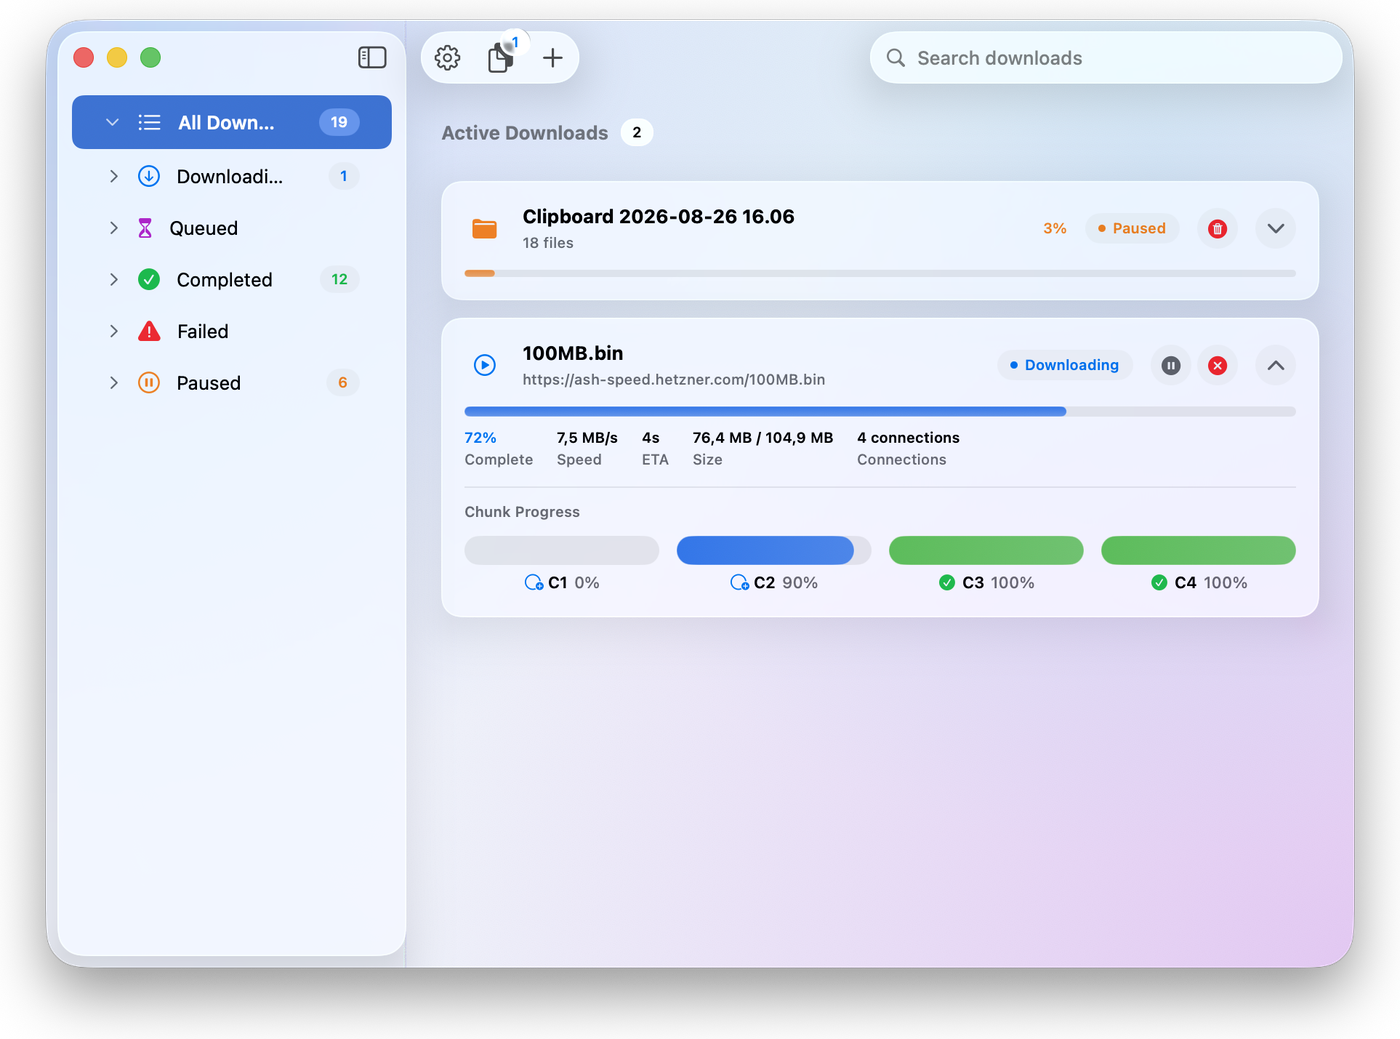The height and width of the screenshot is (1039, 1400).
Task: Collapse the 100MB.bin download details
Action: [1276, 366]
